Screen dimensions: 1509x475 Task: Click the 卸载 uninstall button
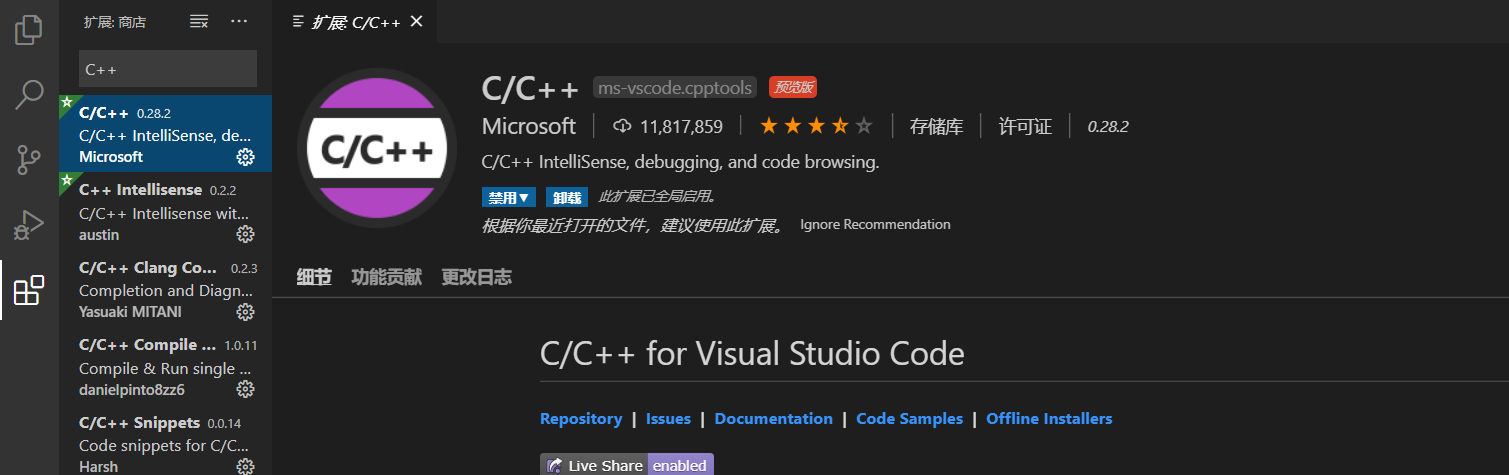point(566,197)
